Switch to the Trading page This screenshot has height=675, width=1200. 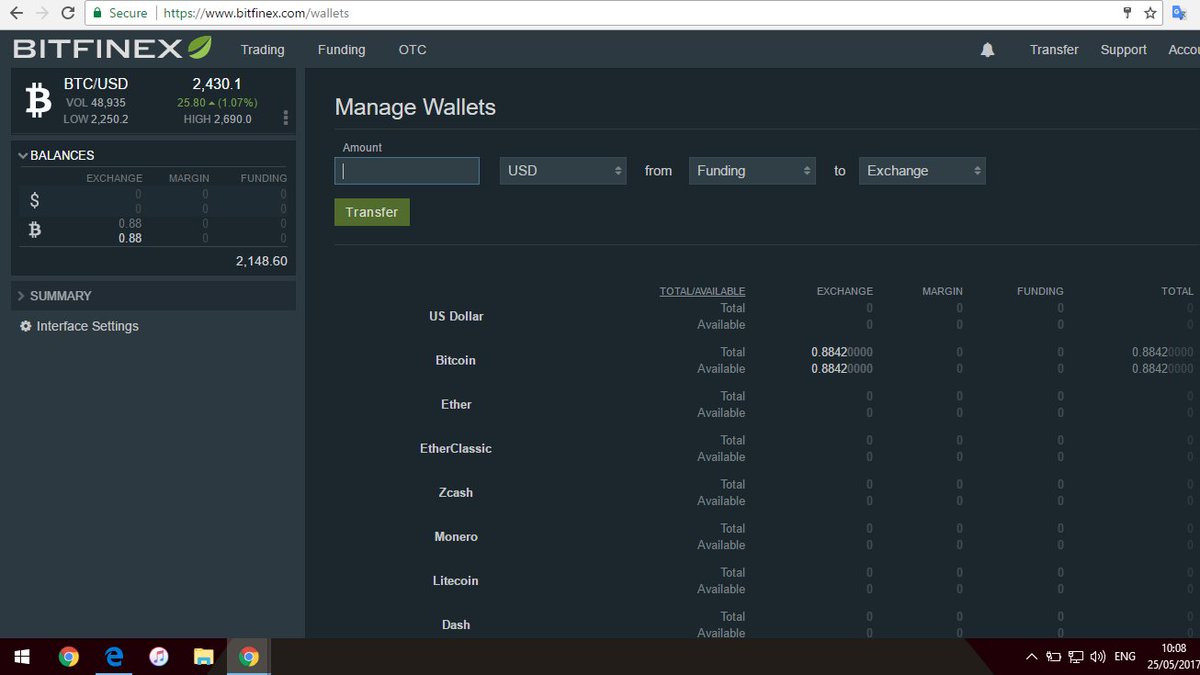click(262, 49)
